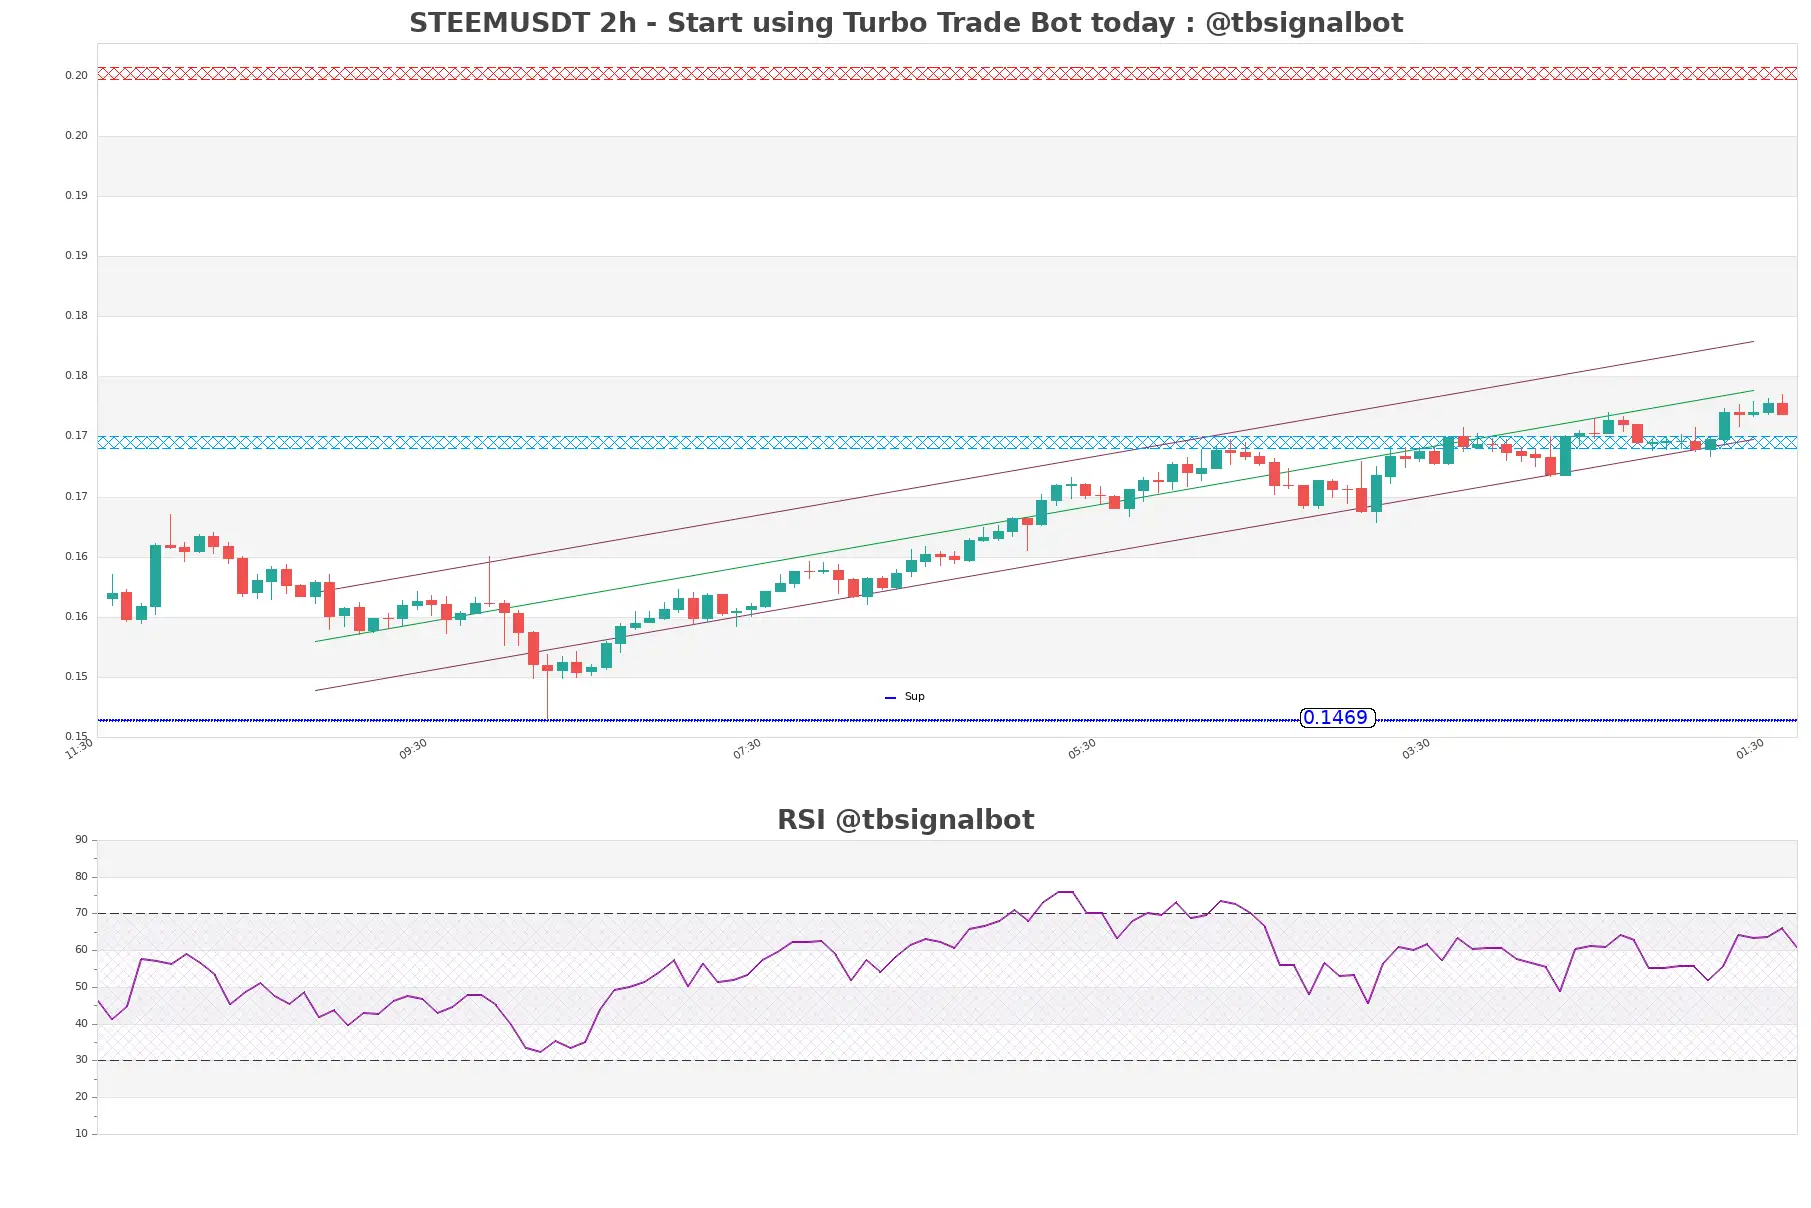Click the RSI axis value 20
Screen dimensions: 1811x1208
(x=81, y=1097)
